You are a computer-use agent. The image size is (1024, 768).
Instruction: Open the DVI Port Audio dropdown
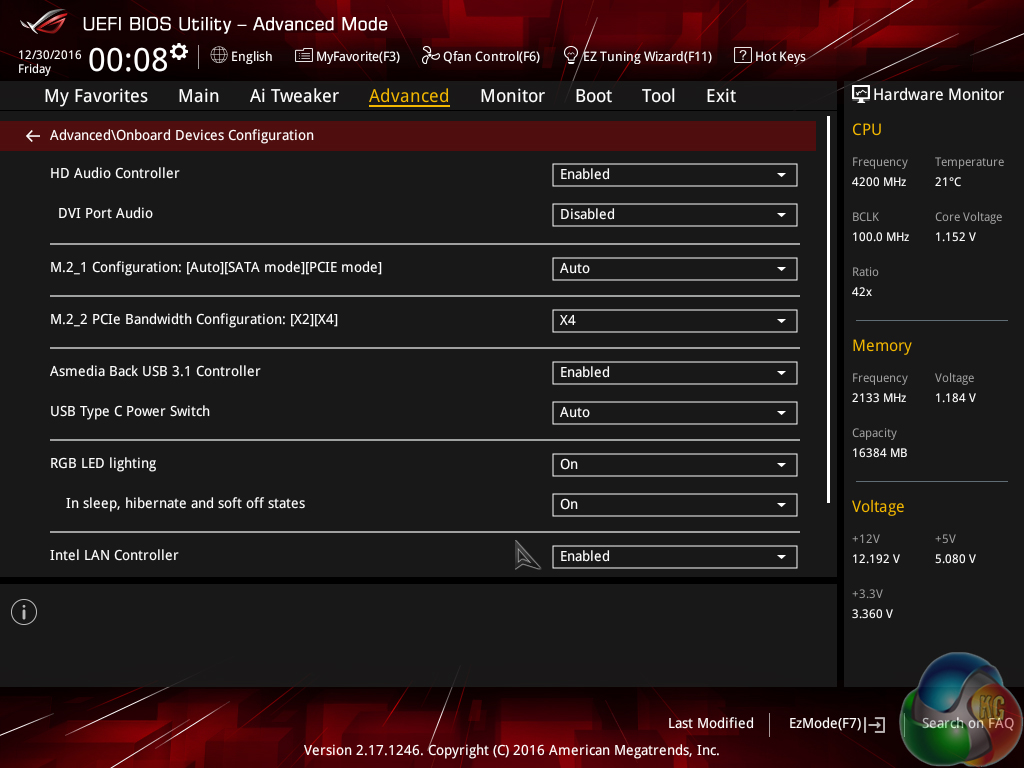pyautogui.click(x=675, y=214)
